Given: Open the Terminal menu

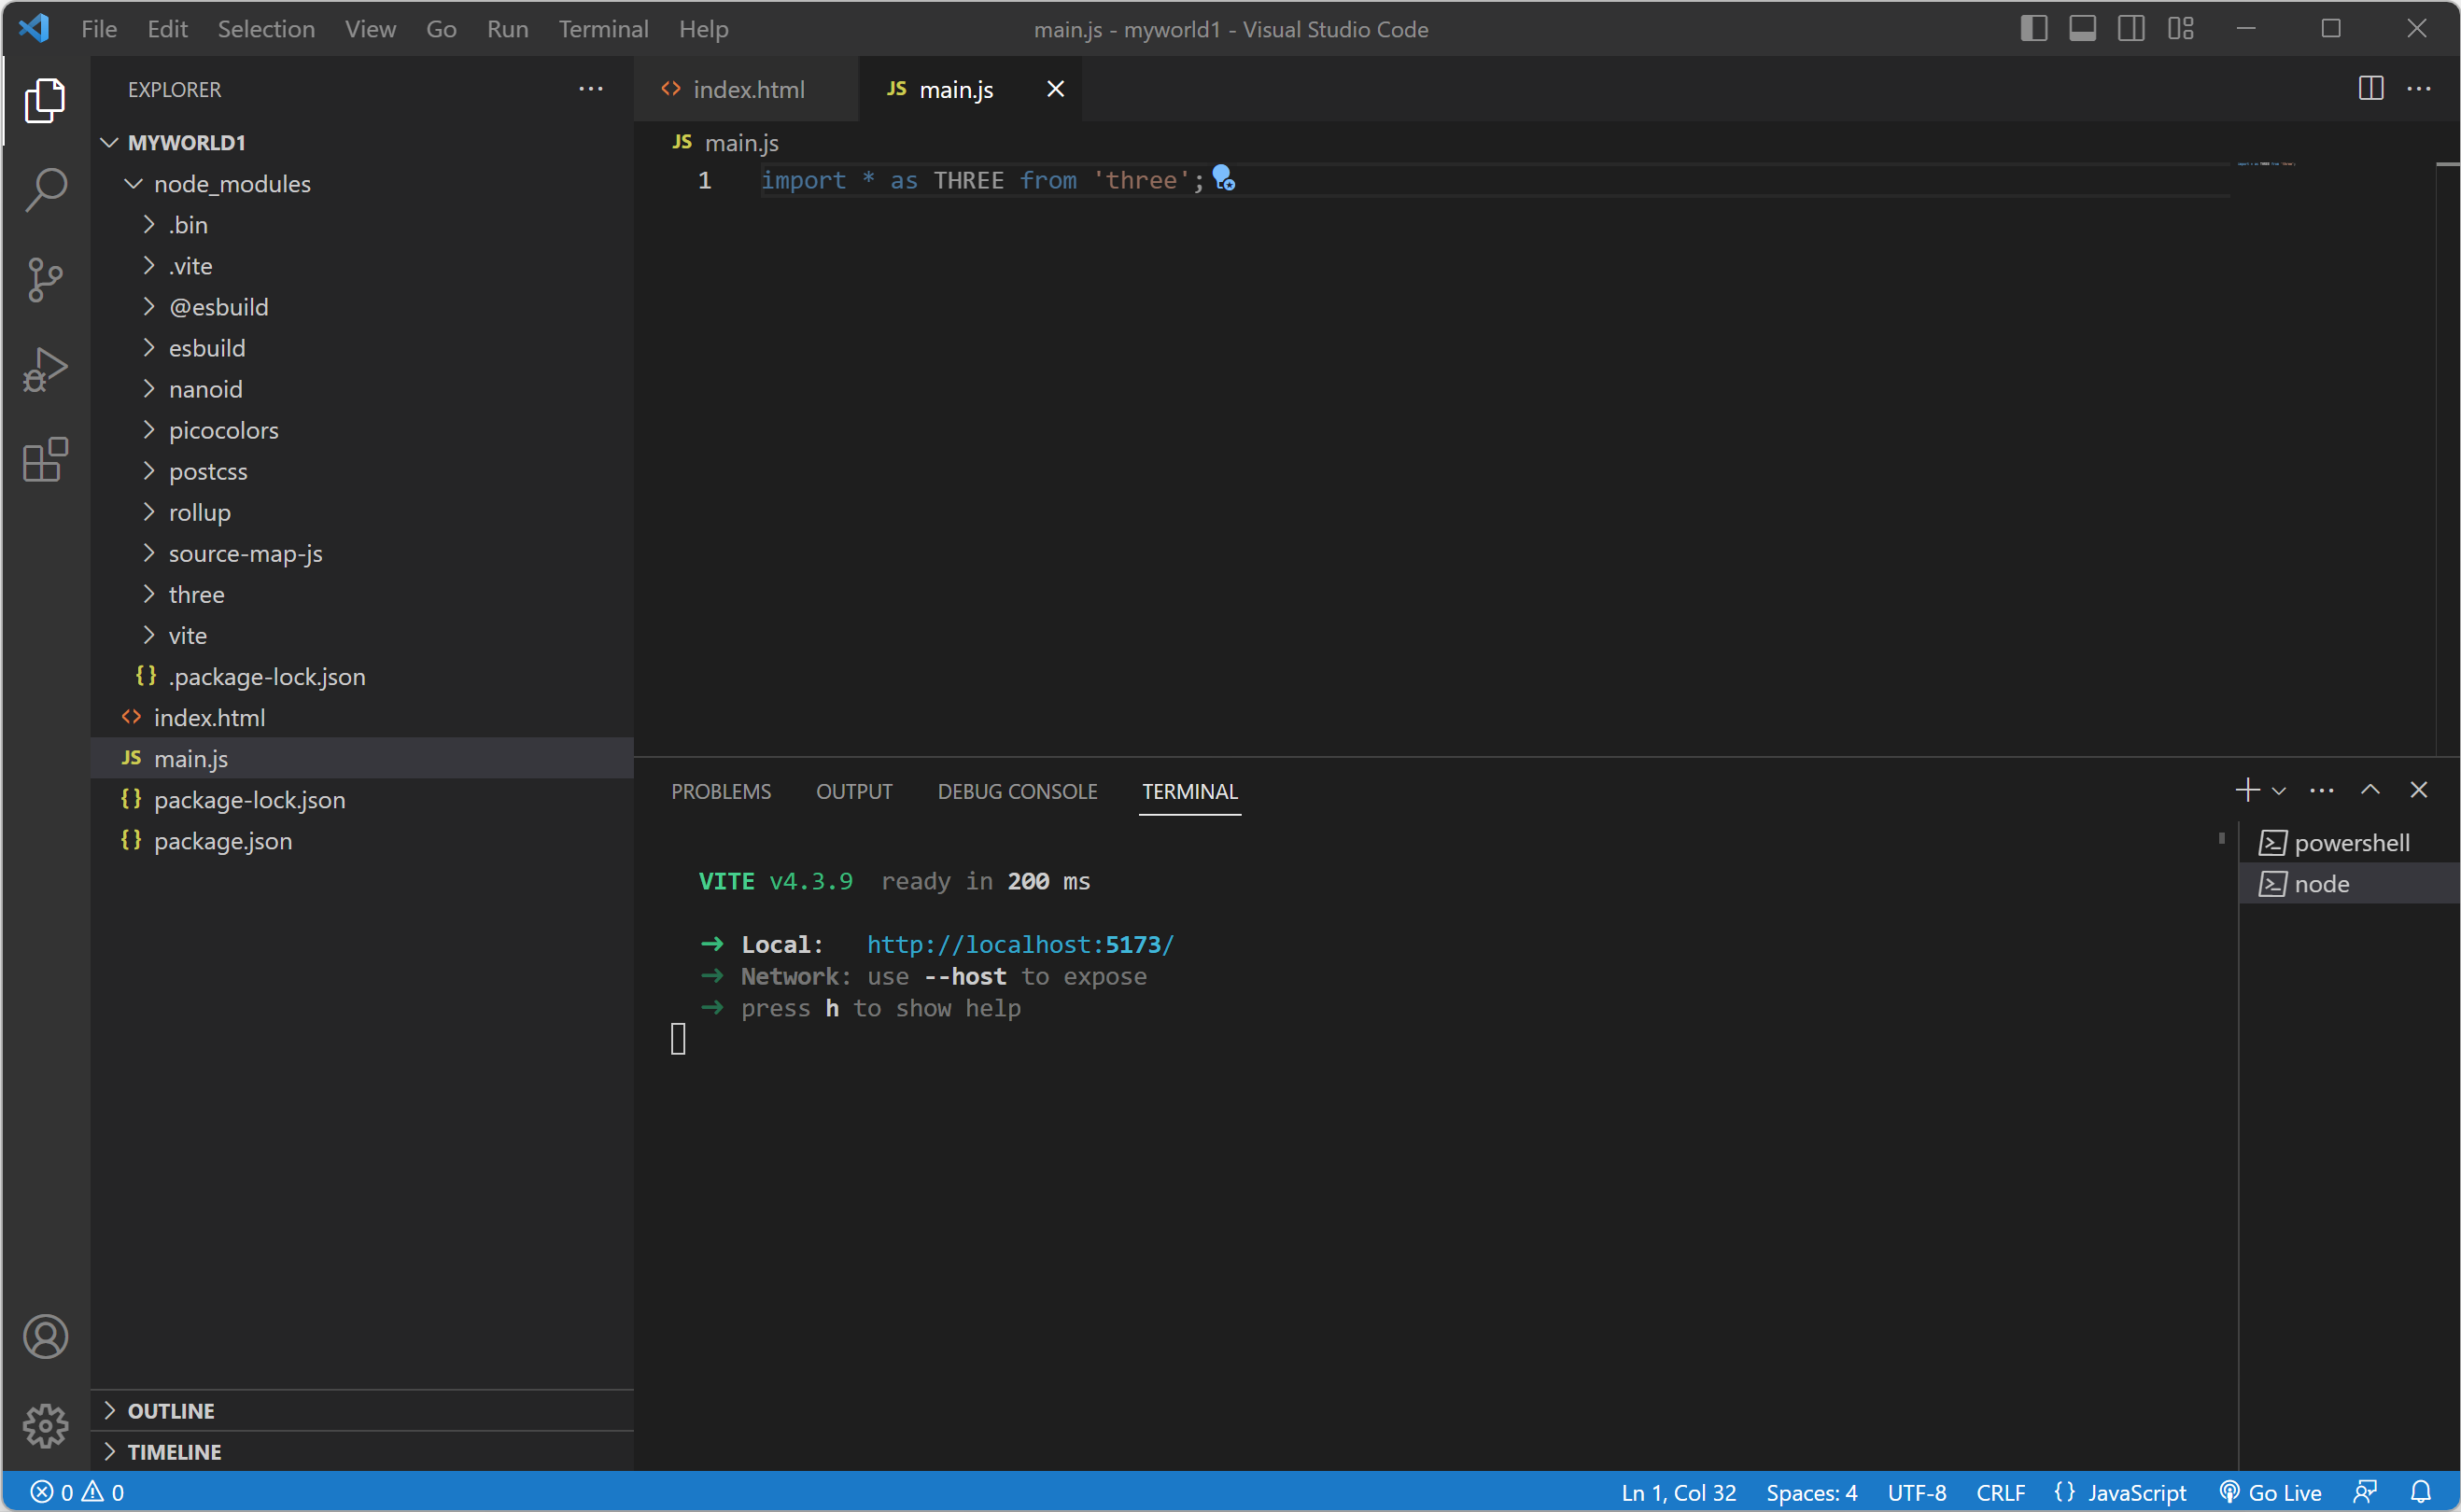Looking at the screenshot, I should click(x=603, y=29).
